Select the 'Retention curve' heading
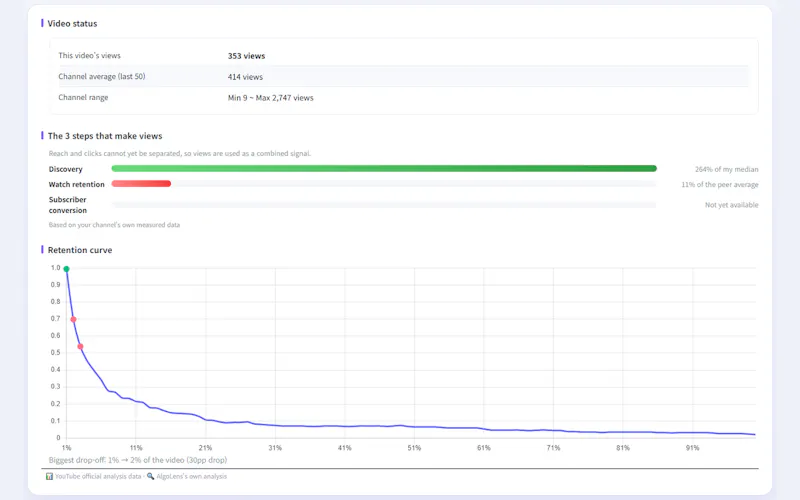This screenshot has height=500, width=800. click(80, 250)
